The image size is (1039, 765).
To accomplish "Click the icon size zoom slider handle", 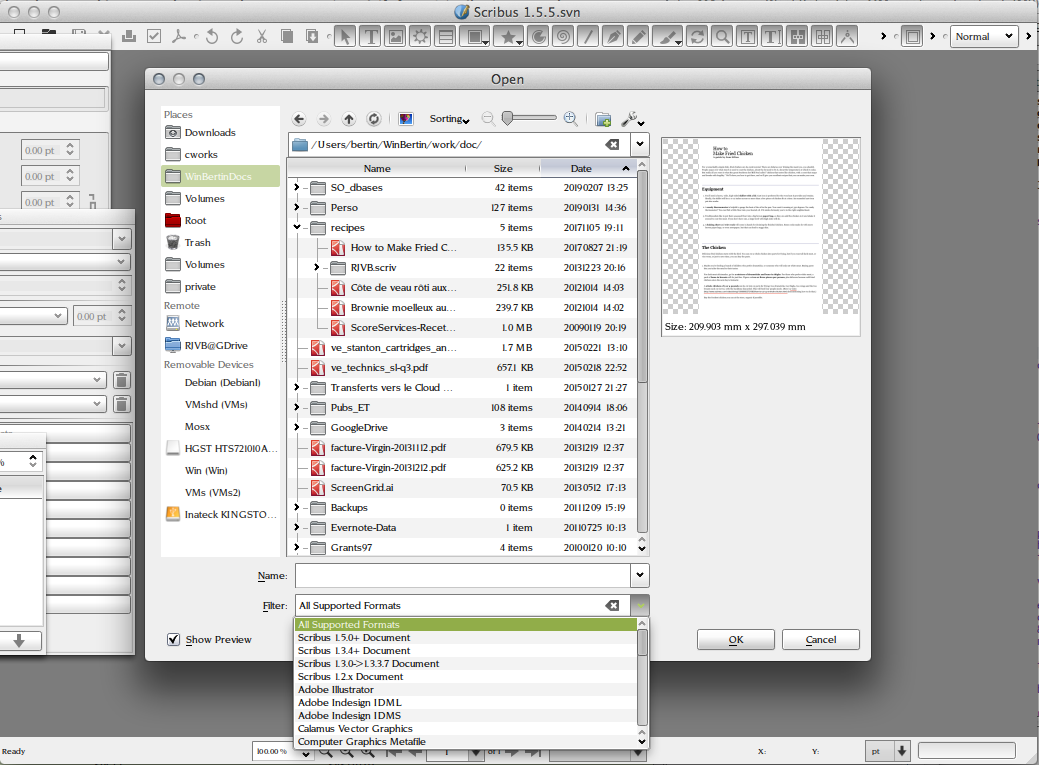I will coord(509,118).
